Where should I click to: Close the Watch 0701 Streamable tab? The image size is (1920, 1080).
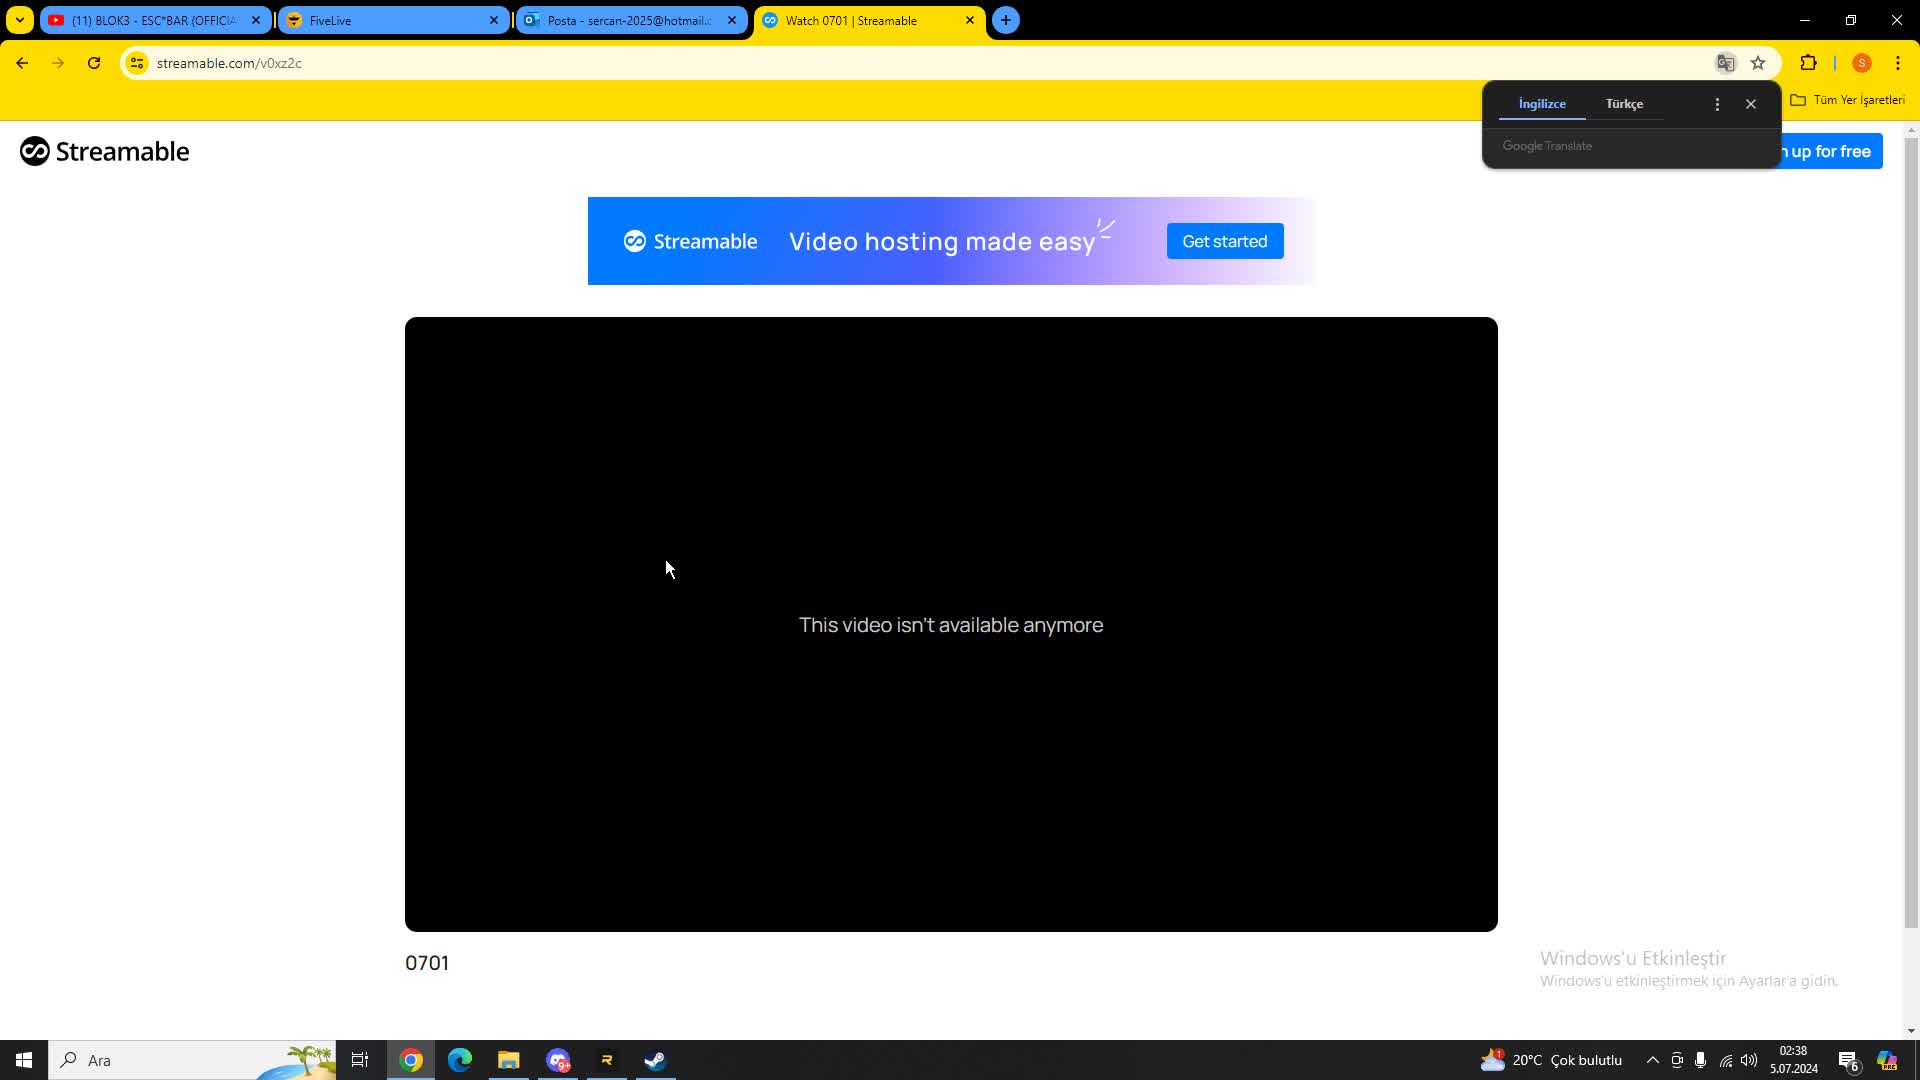tap(969, 20)
